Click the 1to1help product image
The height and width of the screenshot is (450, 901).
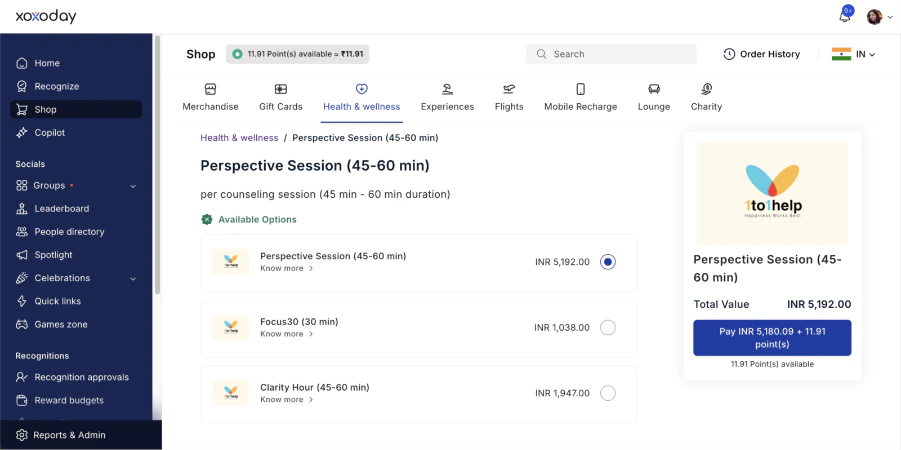pos(772,194)
